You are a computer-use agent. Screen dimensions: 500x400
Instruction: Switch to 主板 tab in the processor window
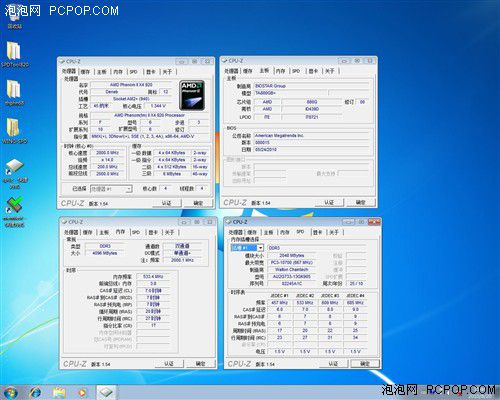(102, 72)
